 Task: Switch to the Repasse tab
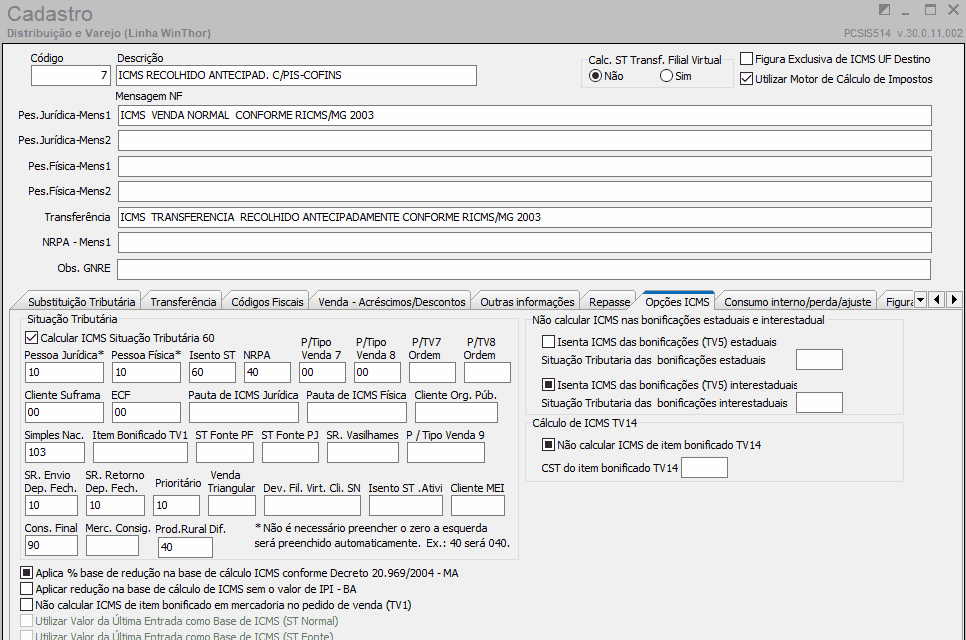click(x=609, y=302)
